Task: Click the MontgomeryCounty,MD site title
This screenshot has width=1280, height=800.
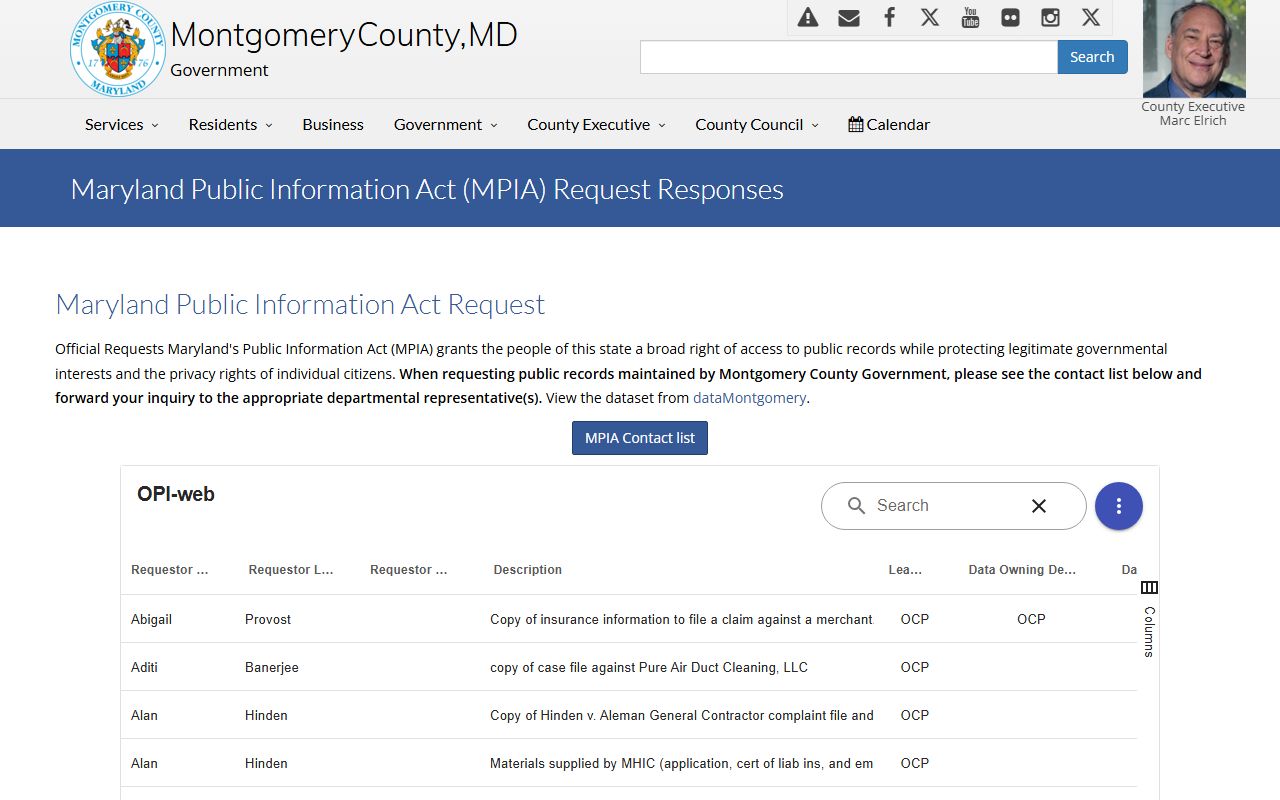Action: 344,35
